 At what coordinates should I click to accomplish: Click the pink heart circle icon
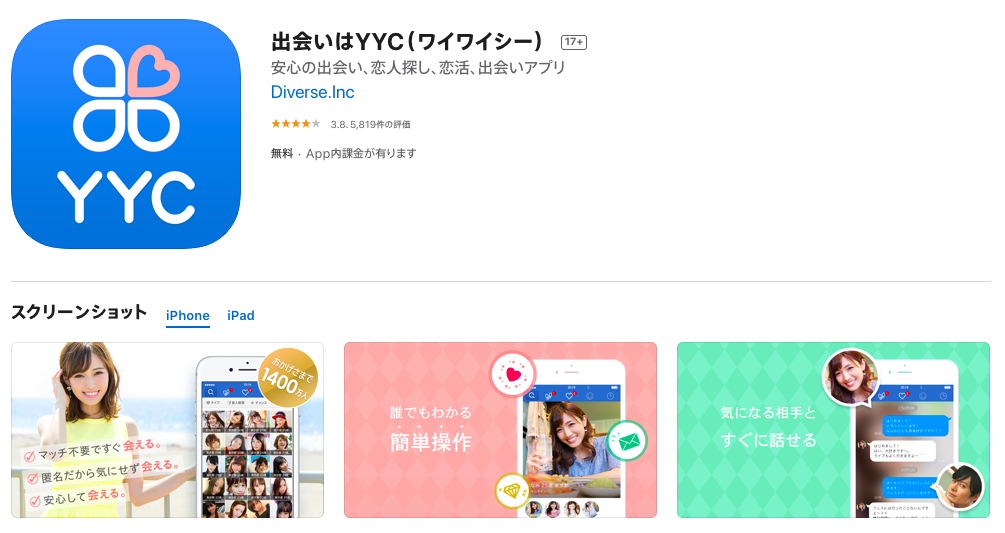coord(513,374)
